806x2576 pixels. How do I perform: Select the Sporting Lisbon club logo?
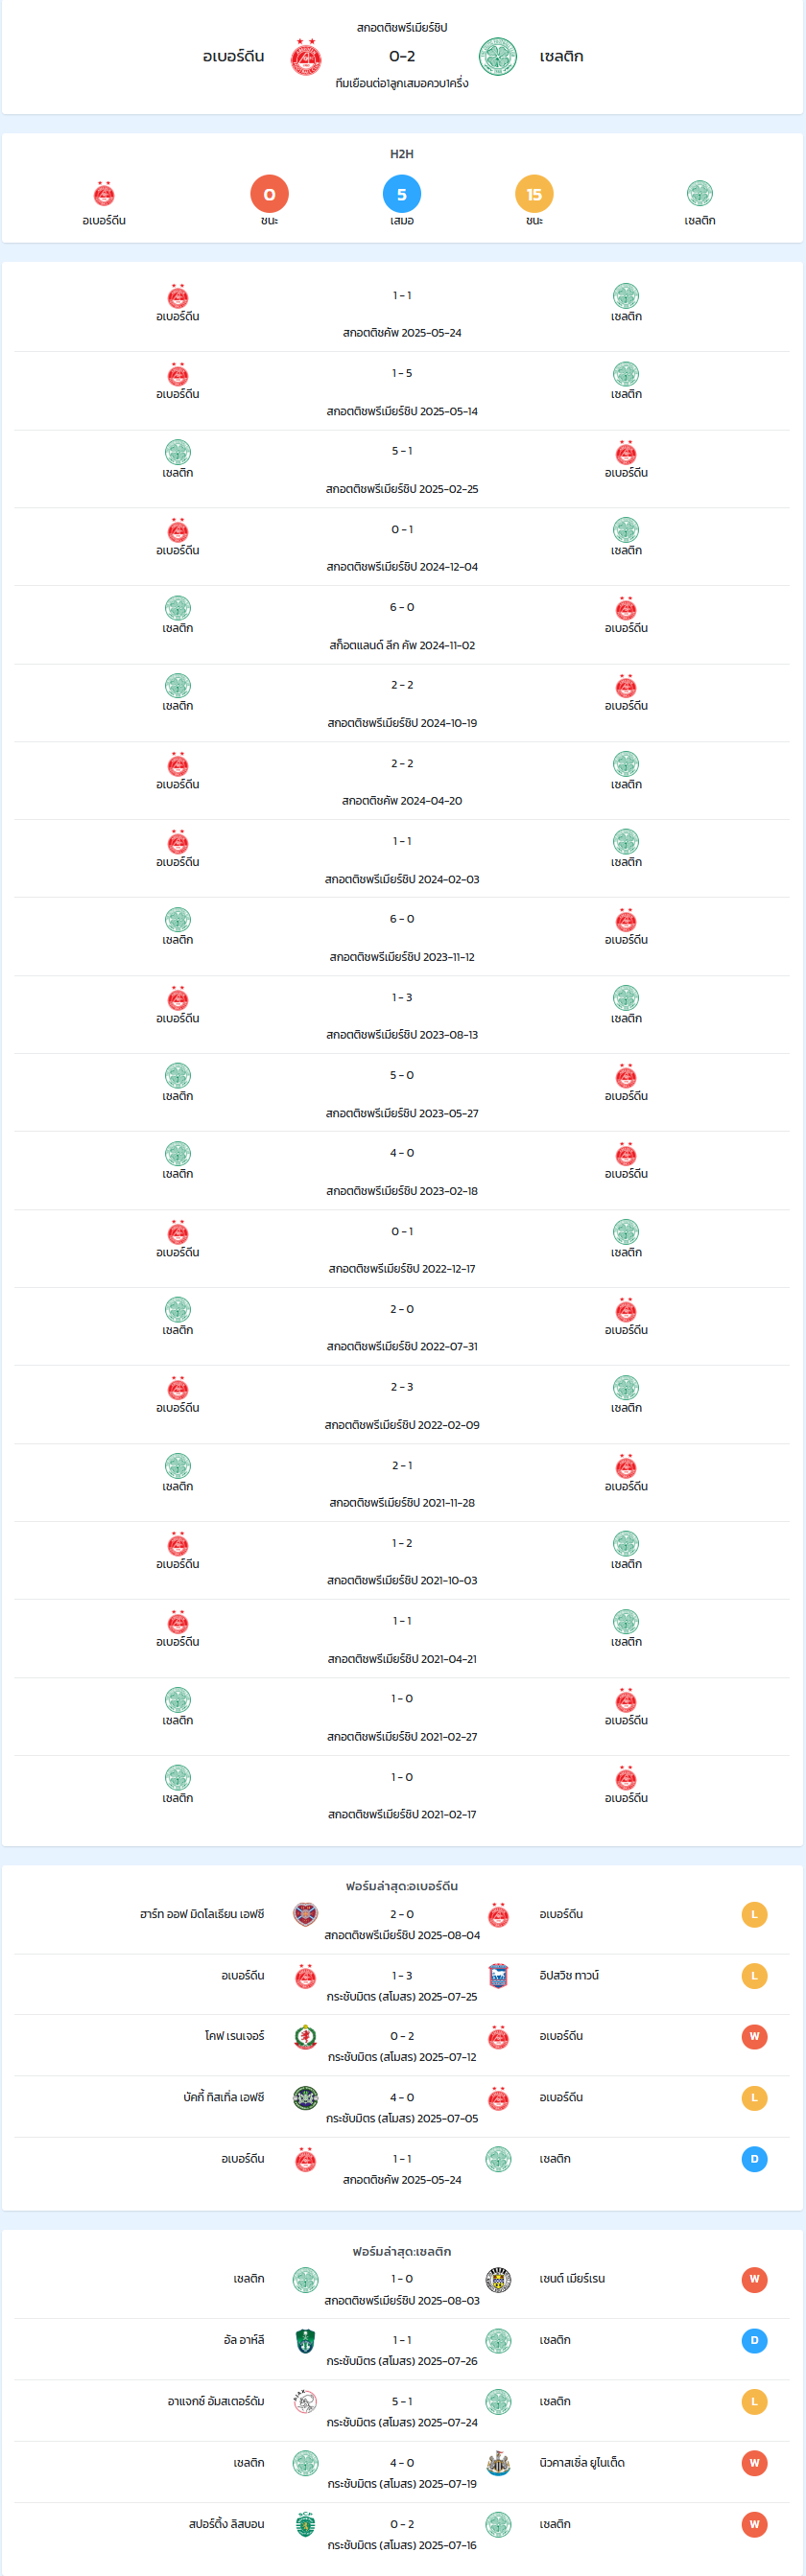306,2524
